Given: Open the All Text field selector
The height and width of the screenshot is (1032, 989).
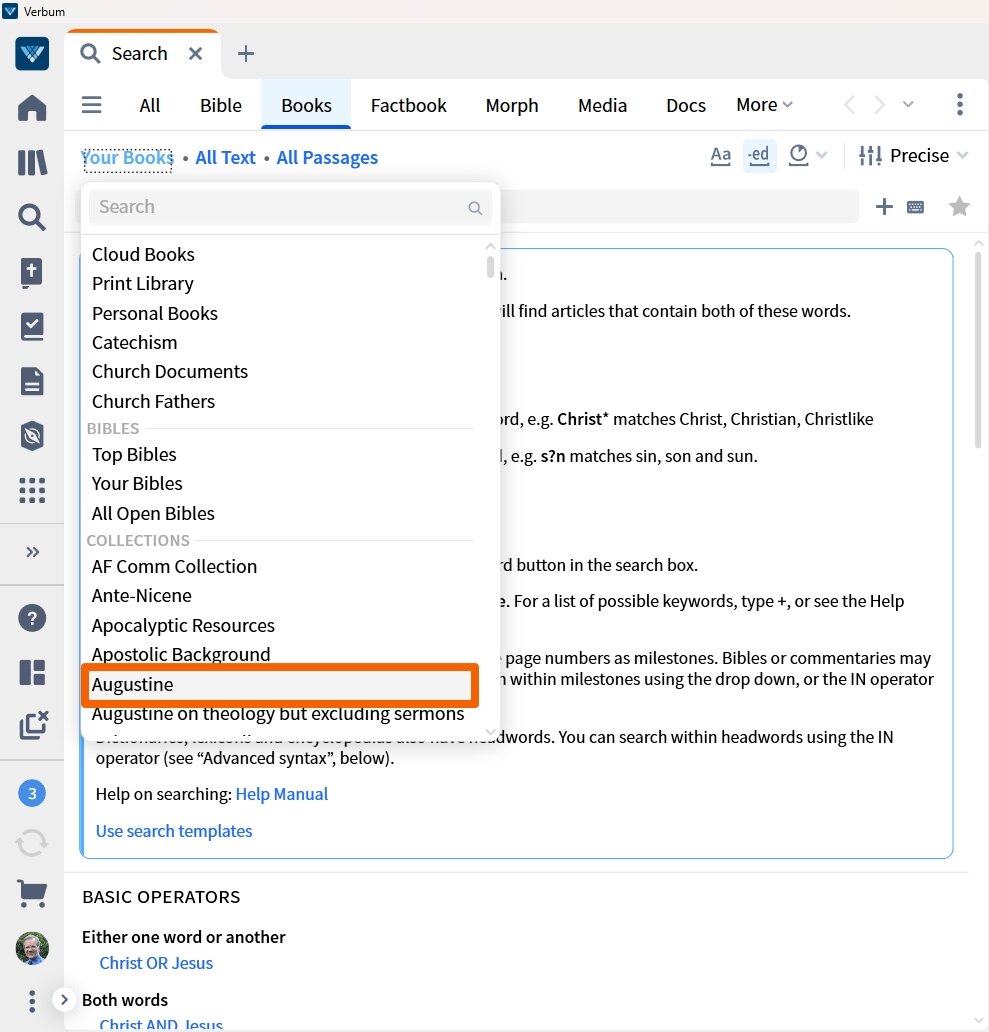Looking at the screenshot, I should [225, 158].
